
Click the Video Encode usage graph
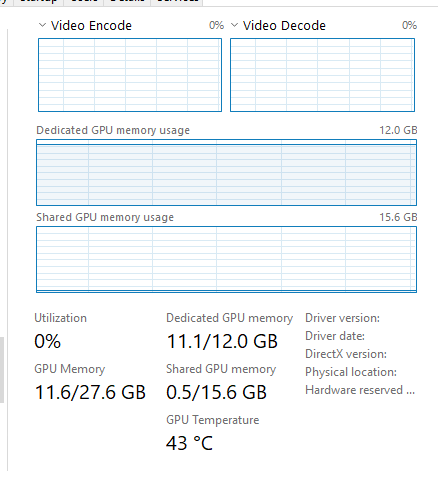(130, 75)
